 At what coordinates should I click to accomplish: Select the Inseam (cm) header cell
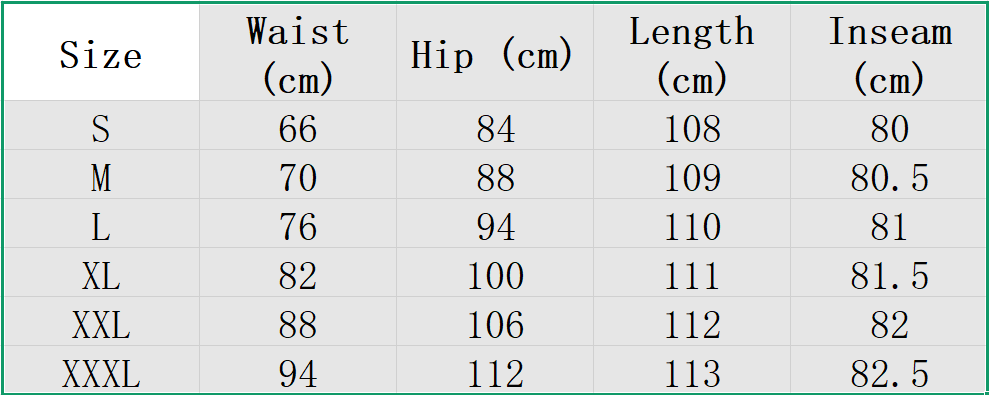(x=889, y=52)
